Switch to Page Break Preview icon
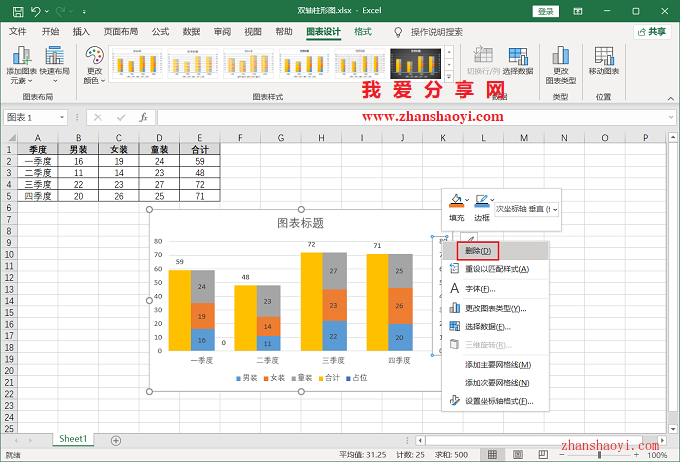680x462 pixels. click(543, 455)
